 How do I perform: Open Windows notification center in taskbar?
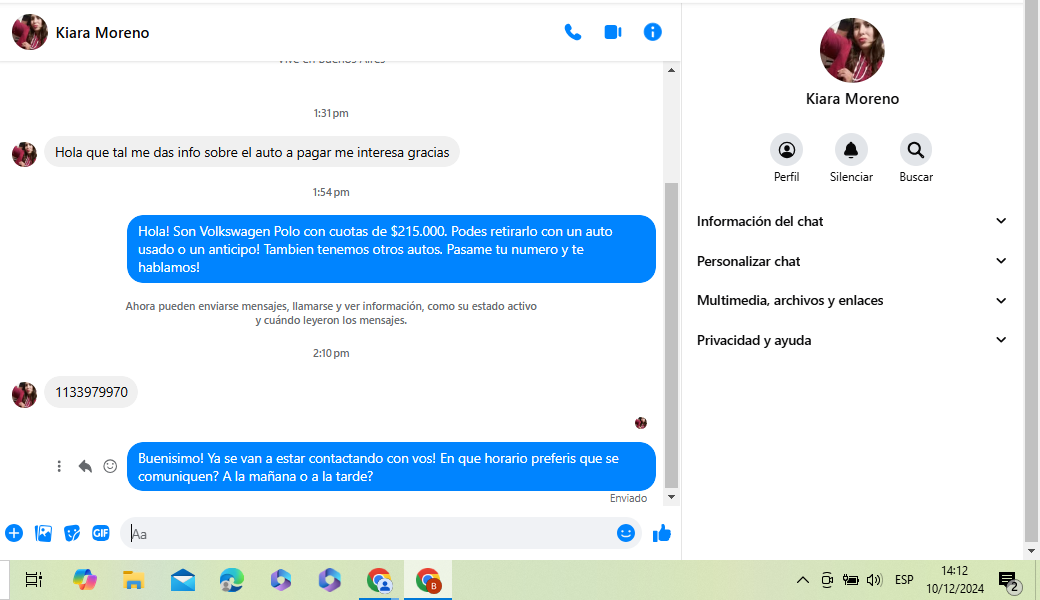point(1008,580)
